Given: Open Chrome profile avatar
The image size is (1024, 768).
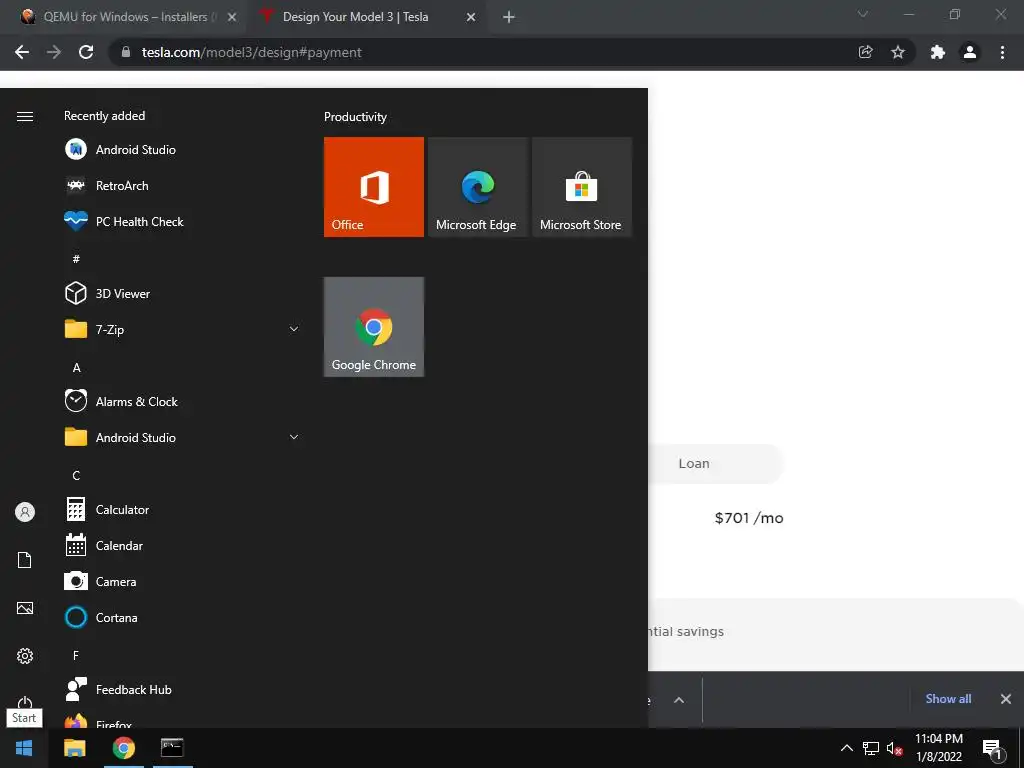Looking at the screenshot, I should tap(970, 52).
